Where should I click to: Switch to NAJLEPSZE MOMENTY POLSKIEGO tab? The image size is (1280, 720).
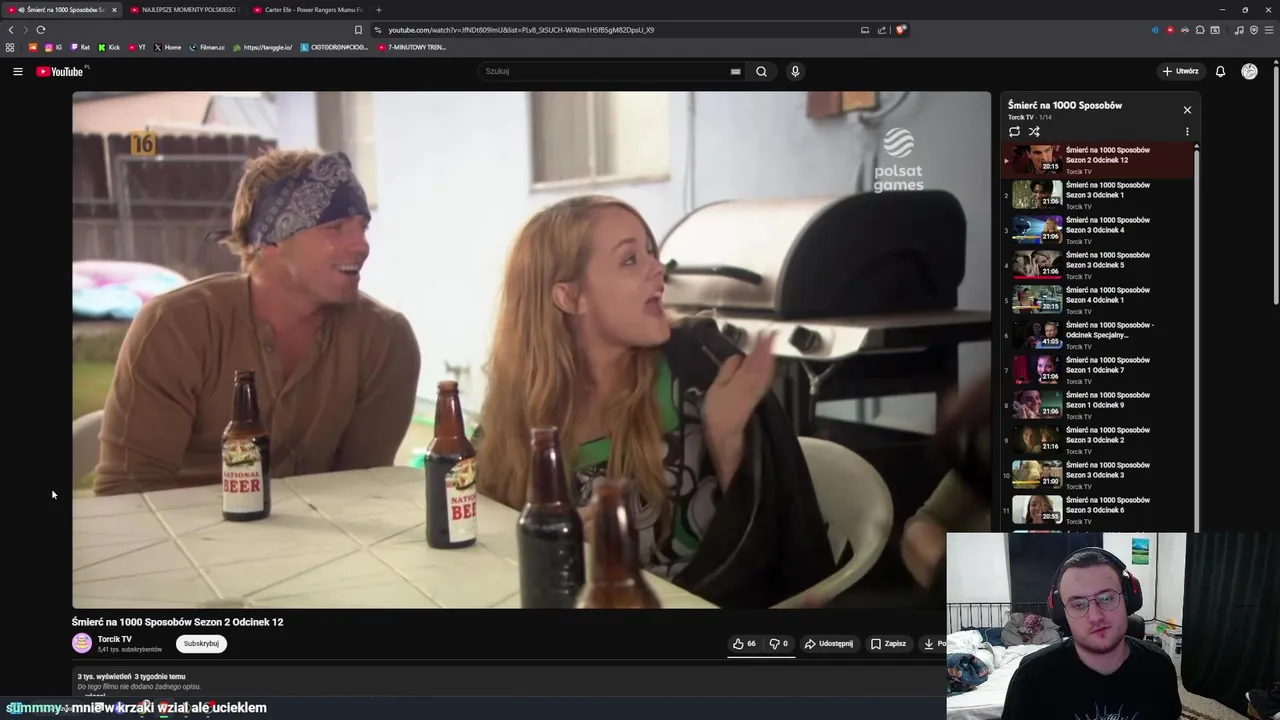point(183,10)
